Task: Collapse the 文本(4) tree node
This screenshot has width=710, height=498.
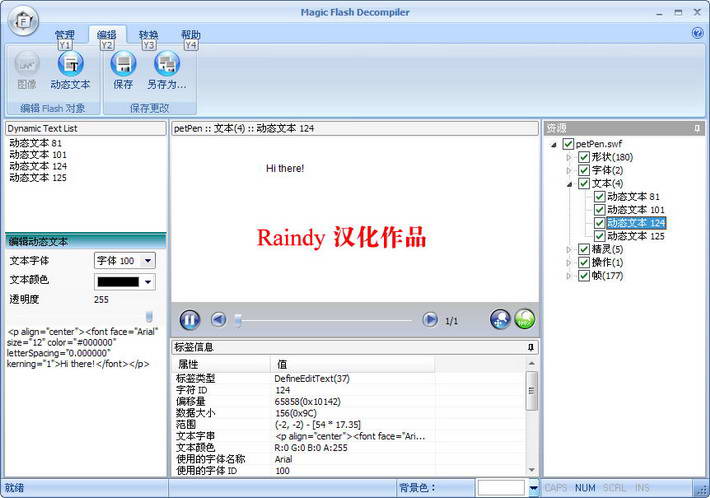Action: tap(569, 184)
